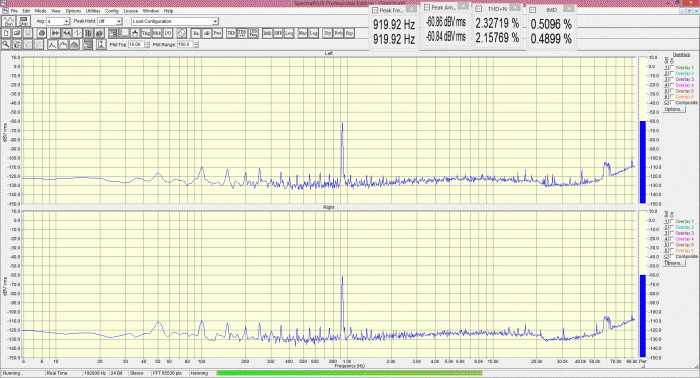
Task: Enable Composite checkbox in Right plot
Action: coord(672,257)
